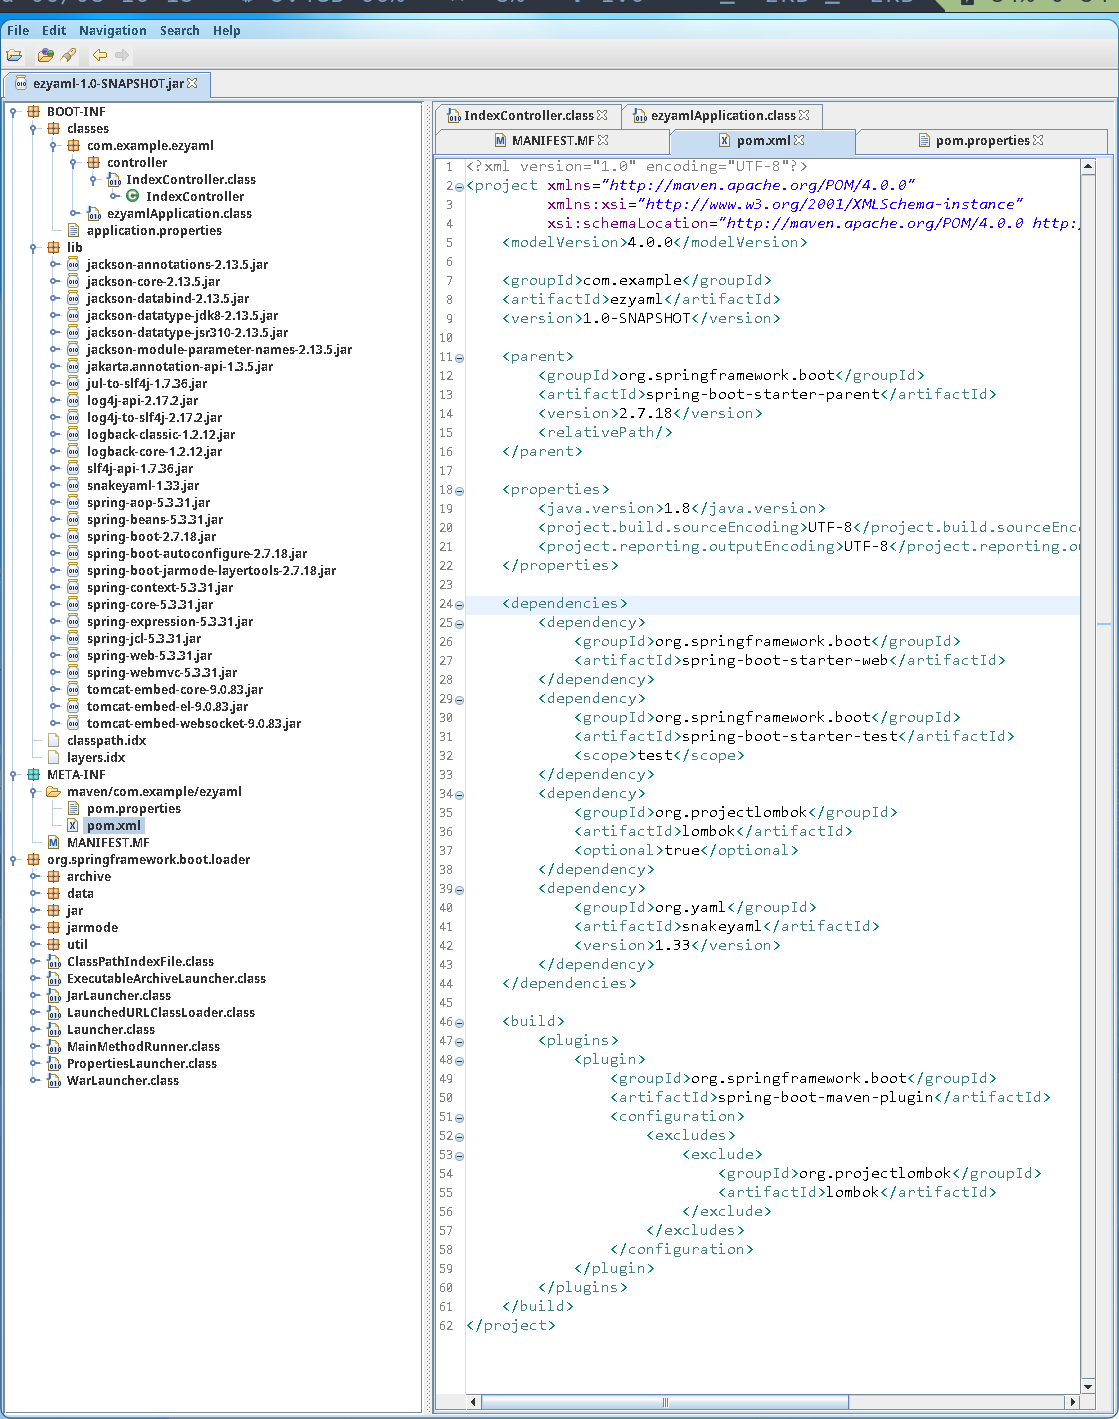The width and height of the screenshot is (1119, 1419).
Task: Close the pom.properties editor tab
Action: pos(1038,140)
